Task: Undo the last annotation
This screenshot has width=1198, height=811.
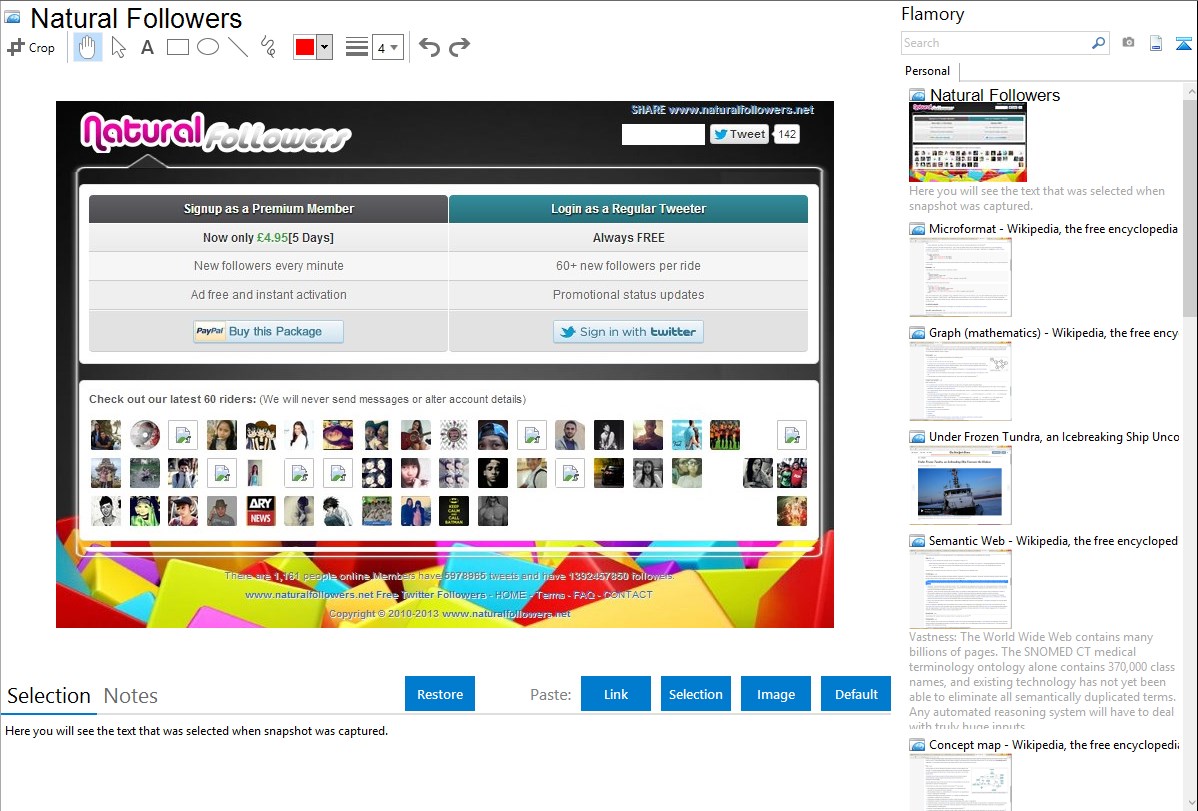Action: coord(429,47)
